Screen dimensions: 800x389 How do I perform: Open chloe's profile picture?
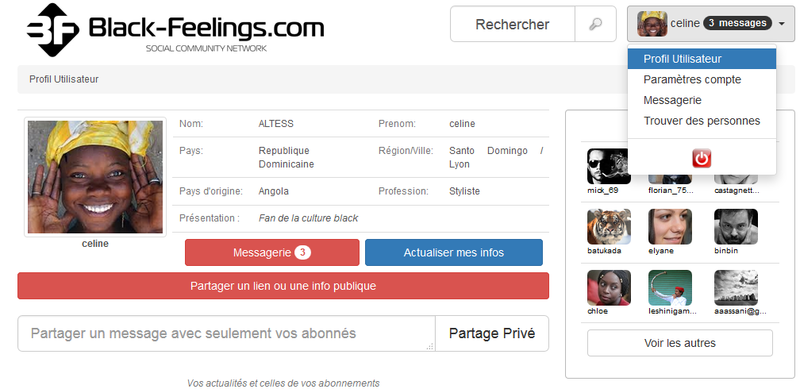(x=609, y=288)
